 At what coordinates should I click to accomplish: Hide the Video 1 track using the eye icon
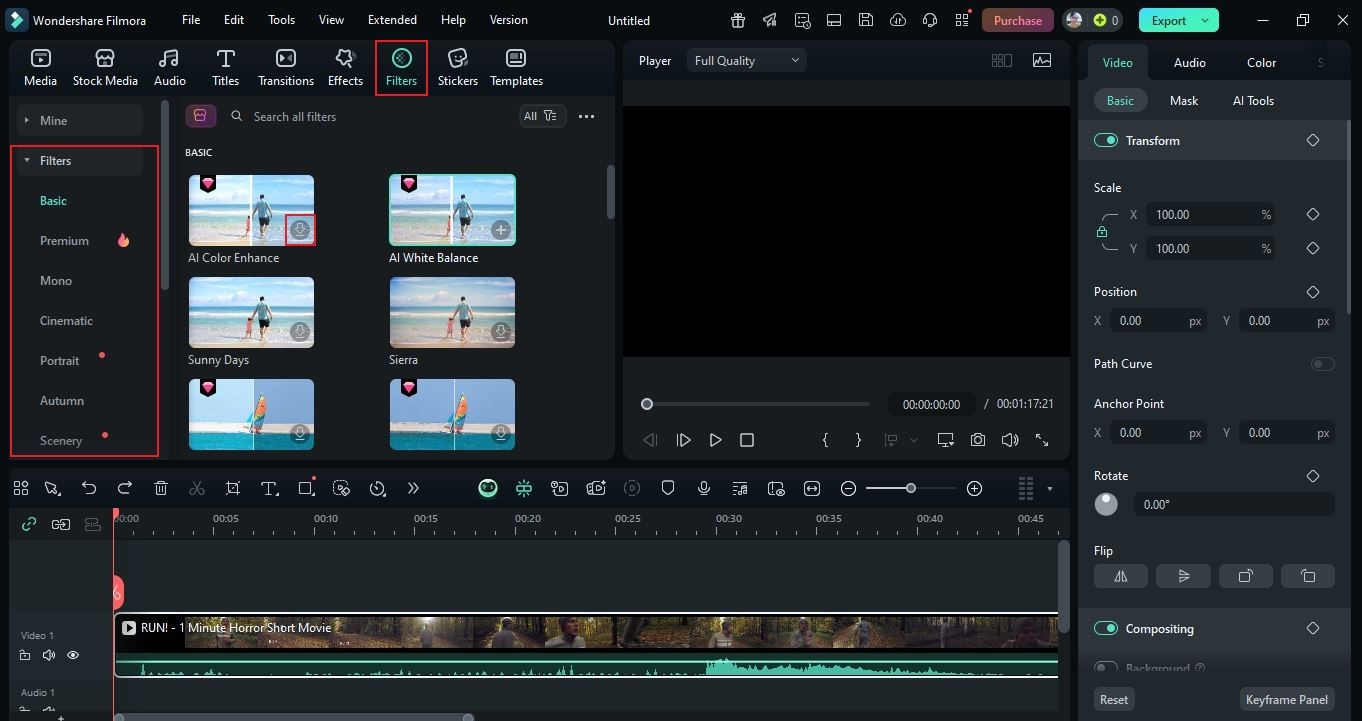(x=72, y=655)
